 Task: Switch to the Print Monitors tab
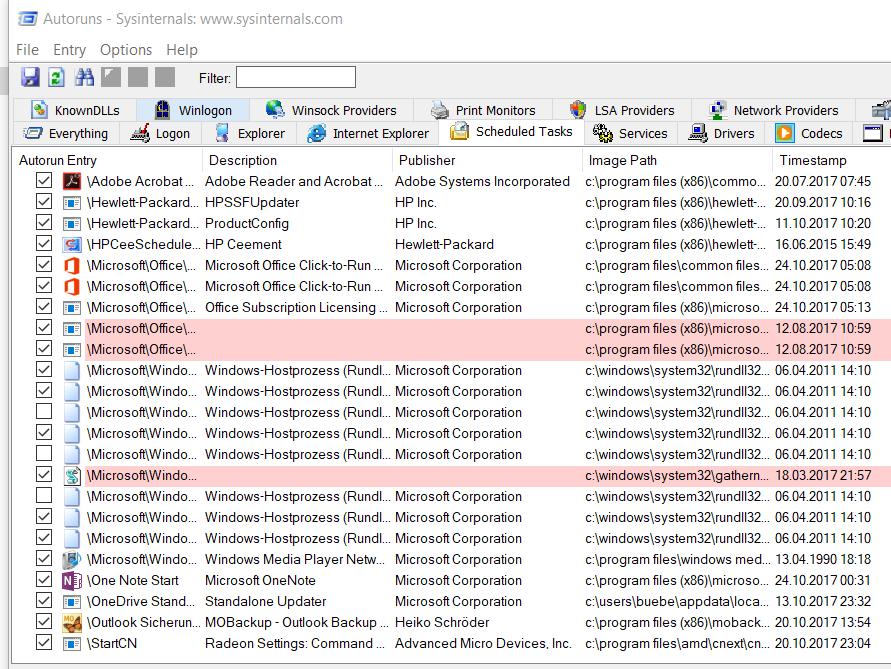coord(483,110)
